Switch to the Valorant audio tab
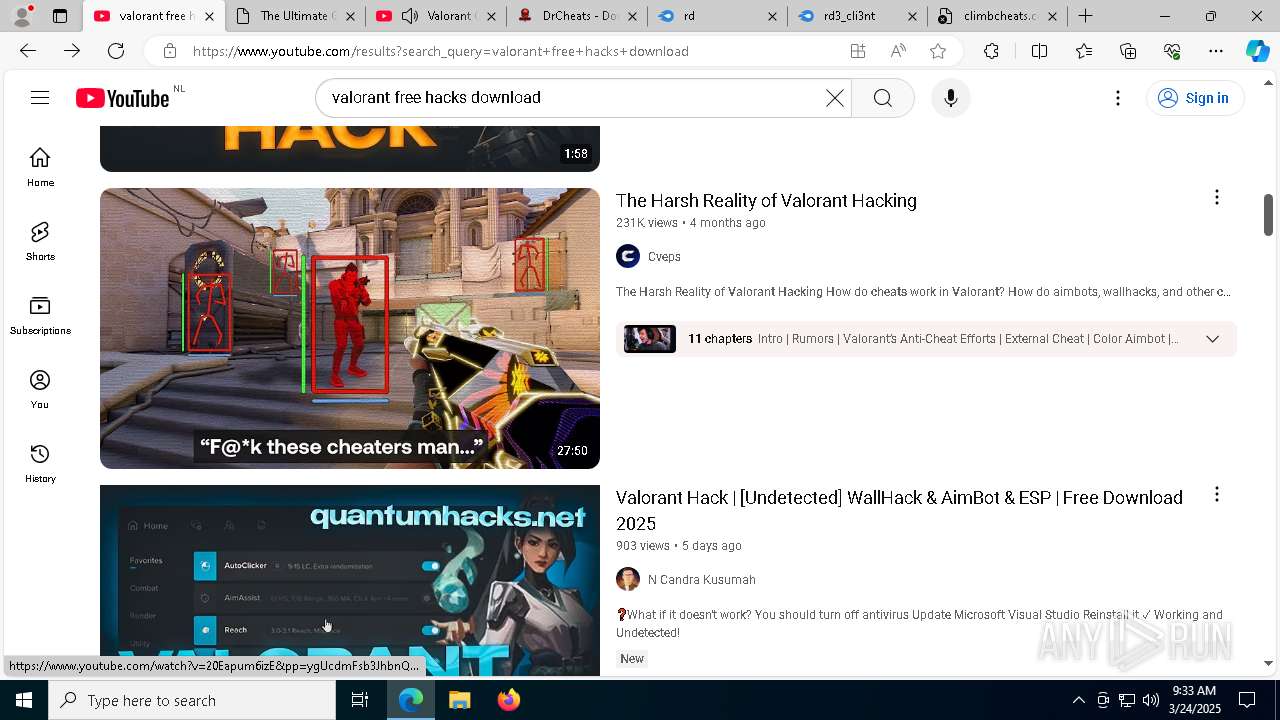 436,16
